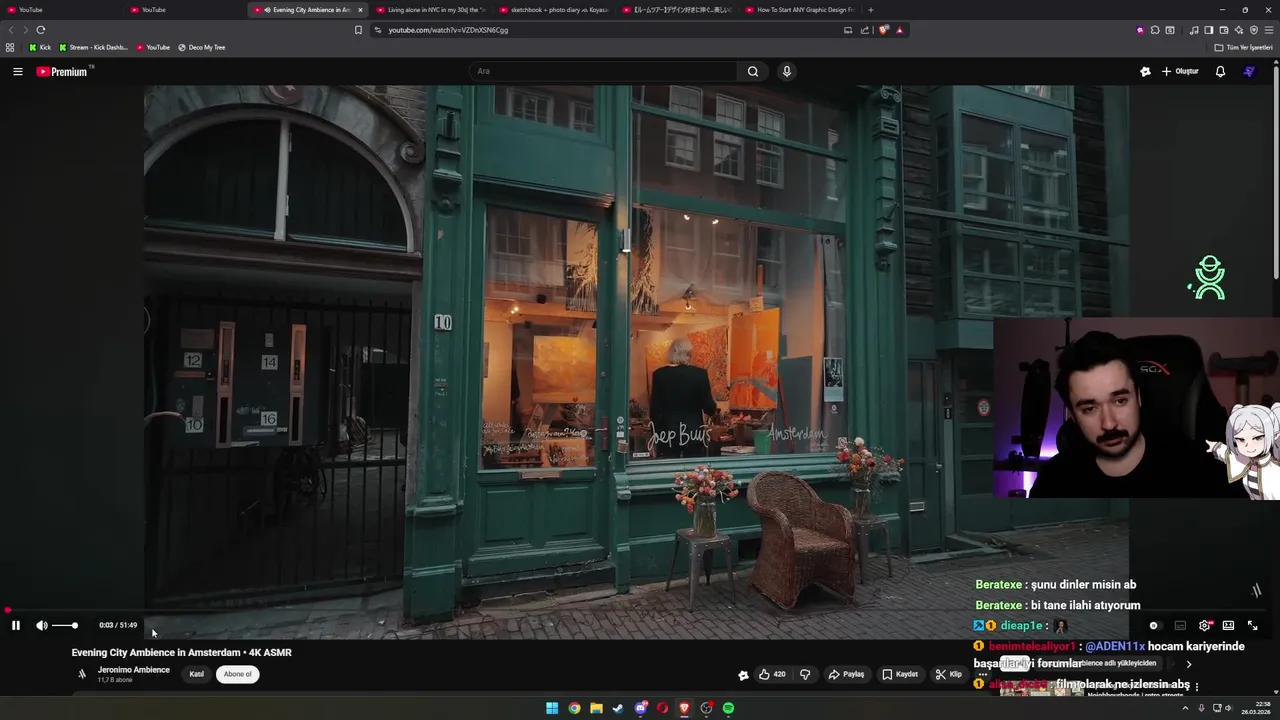Open the Jeronimo Ambience channel avatar
The image size is (1280, 720).
pyautogui.click(x=82, y=674)
